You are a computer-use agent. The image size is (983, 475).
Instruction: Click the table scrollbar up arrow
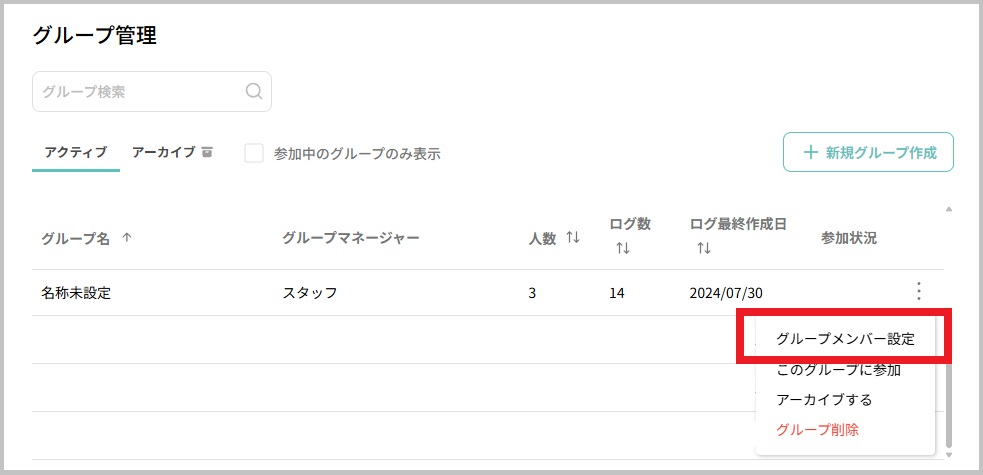pos(949,209)
